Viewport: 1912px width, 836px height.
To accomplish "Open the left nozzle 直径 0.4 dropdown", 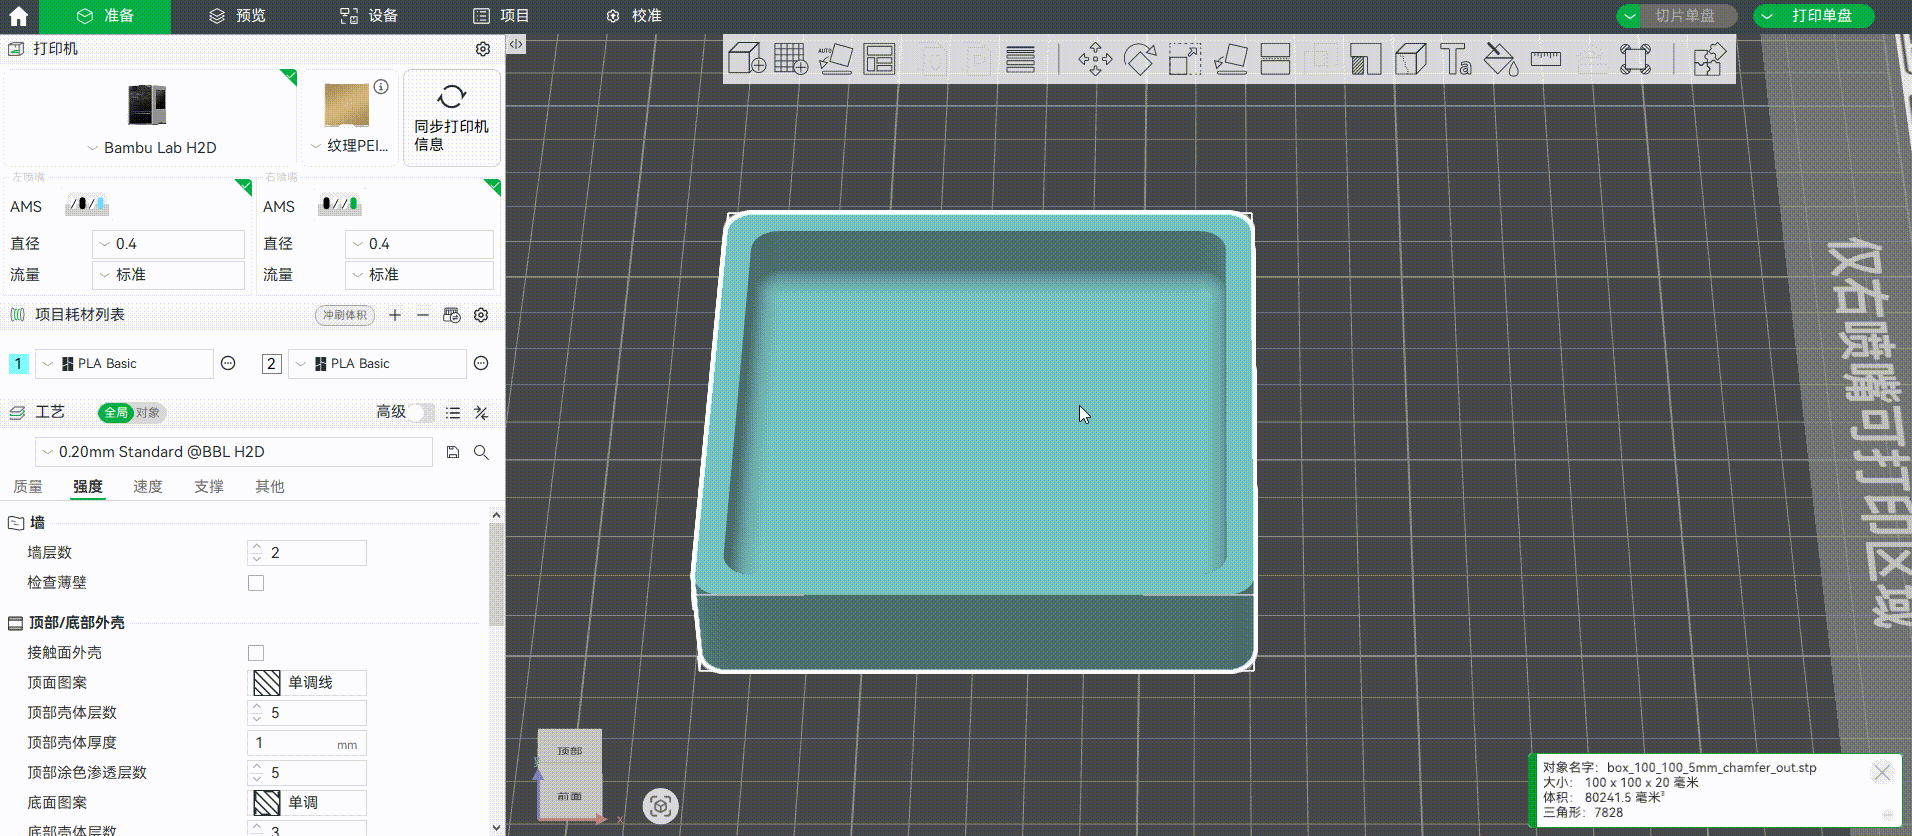I will [168, 244].
